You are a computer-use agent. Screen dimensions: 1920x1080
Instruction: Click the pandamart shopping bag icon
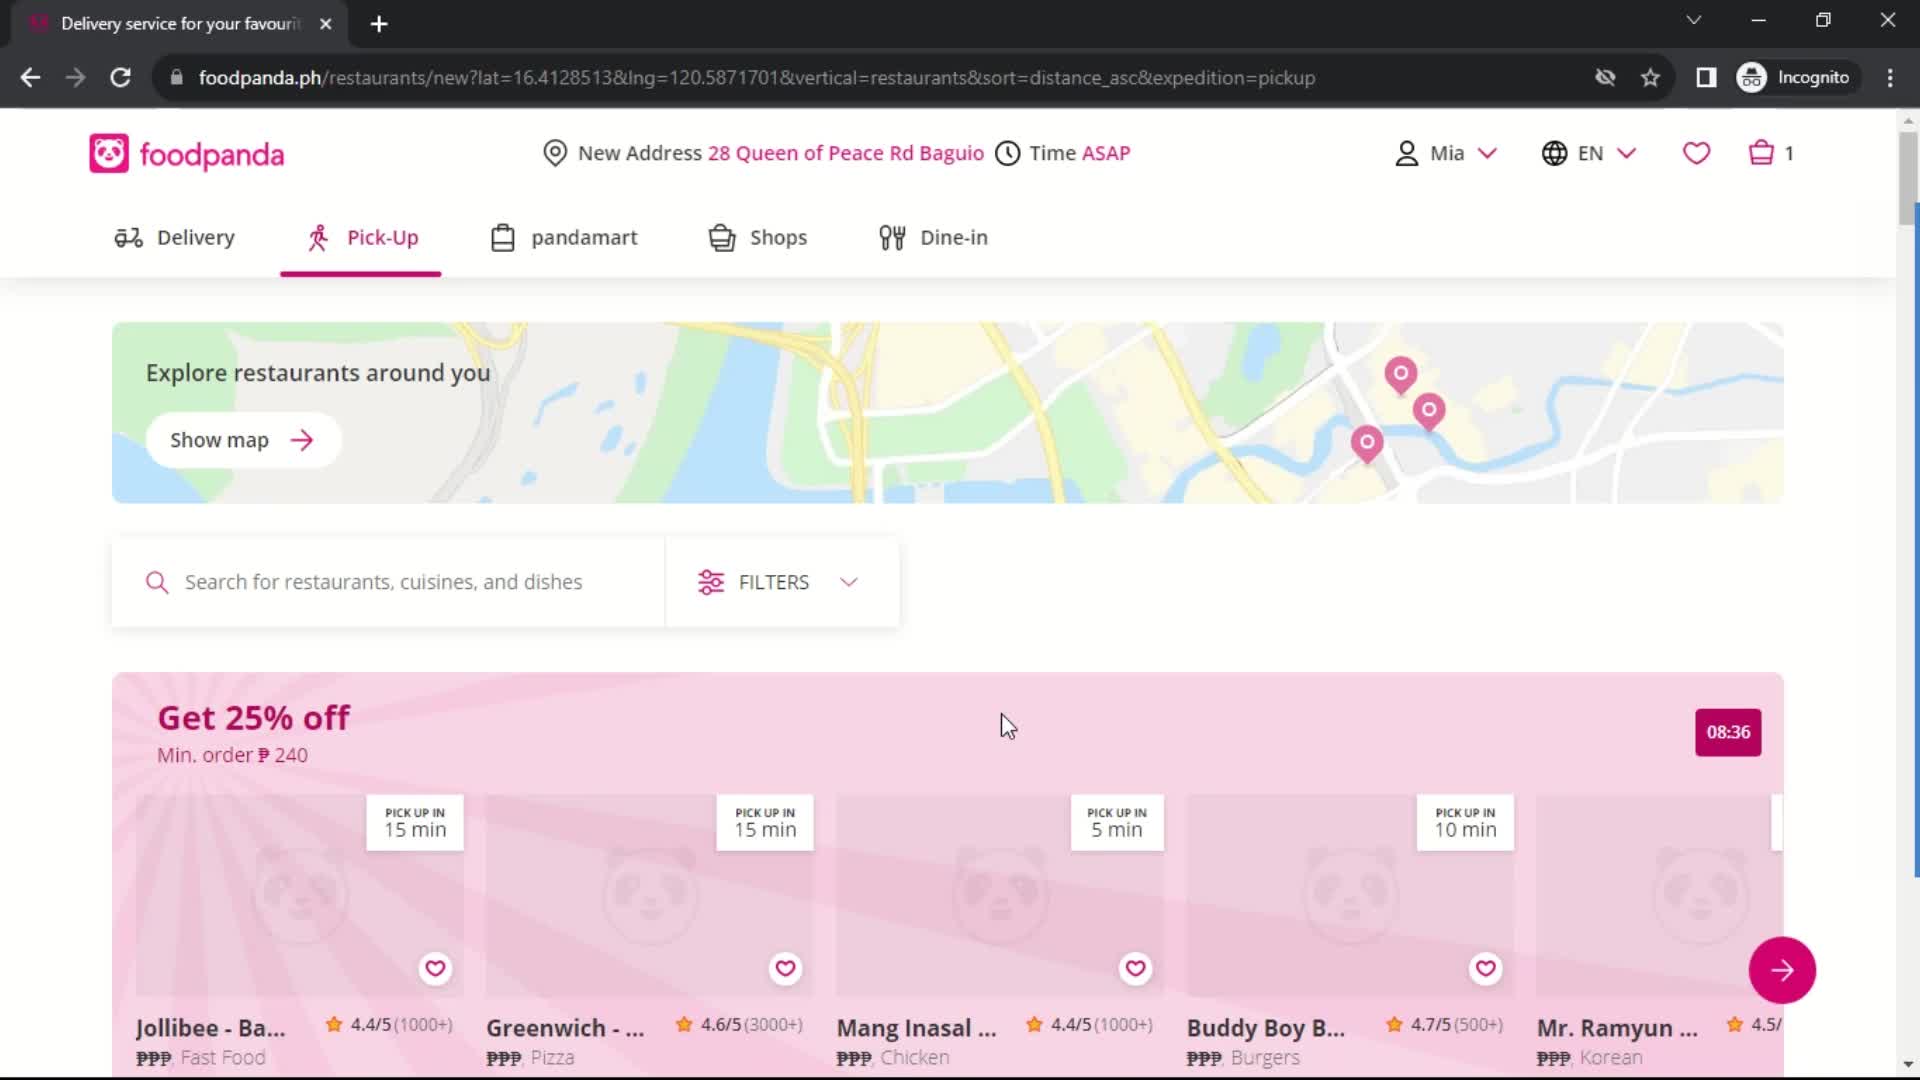(502, 237)
